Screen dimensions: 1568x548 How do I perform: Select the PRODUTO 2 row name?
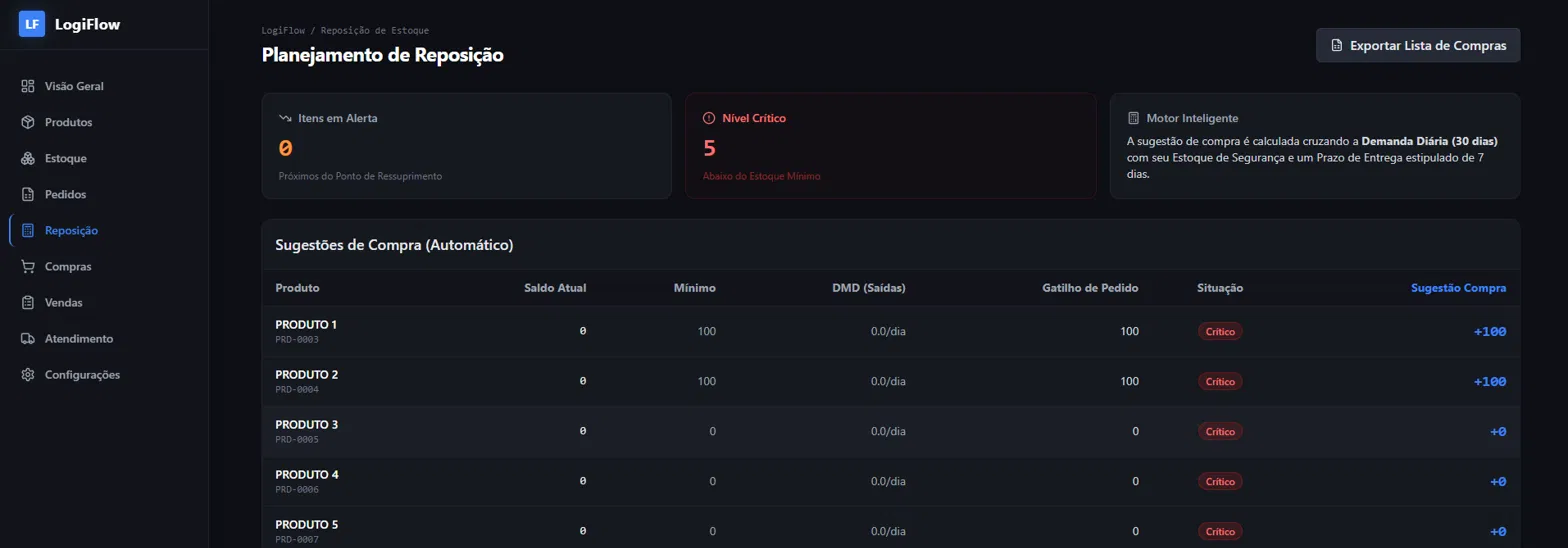coord(306,375)
